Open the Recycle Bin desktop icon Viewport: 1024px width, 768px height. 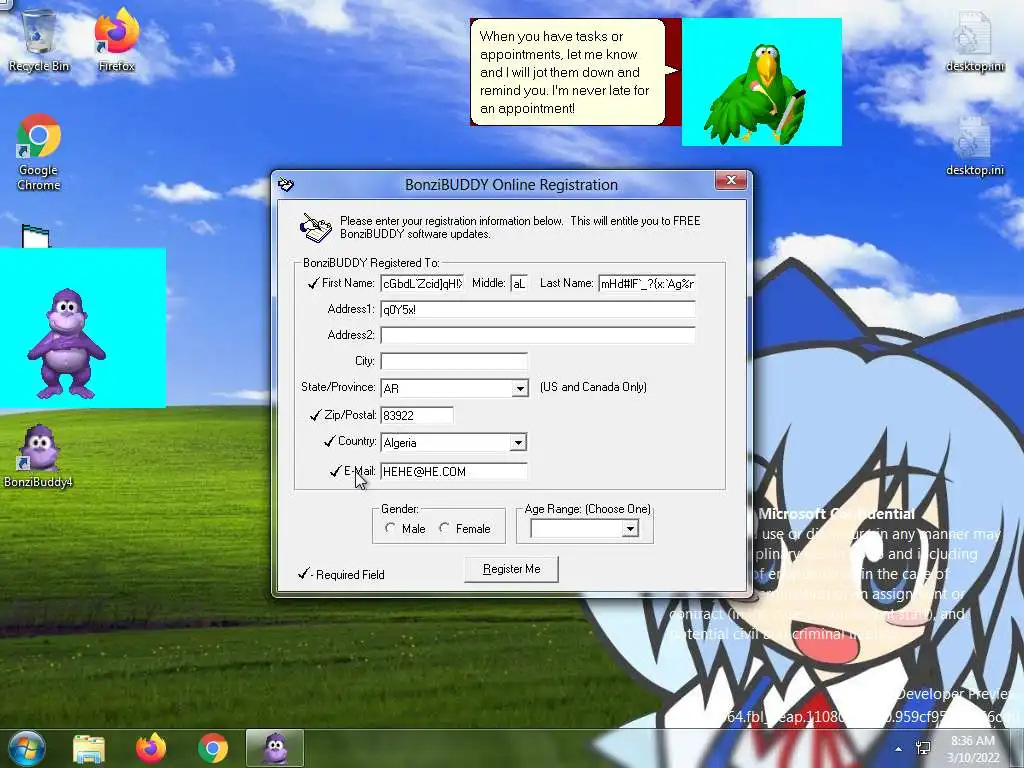[x=39, y=39]
